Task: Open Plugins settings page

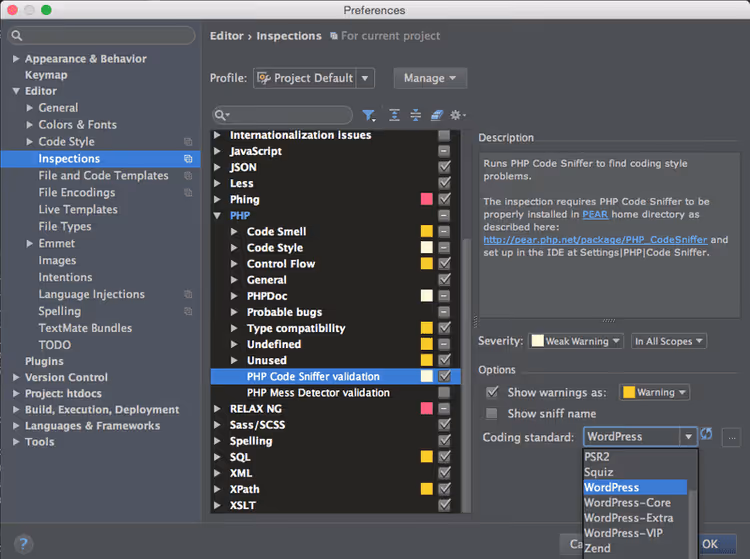Action: point(44,361)
